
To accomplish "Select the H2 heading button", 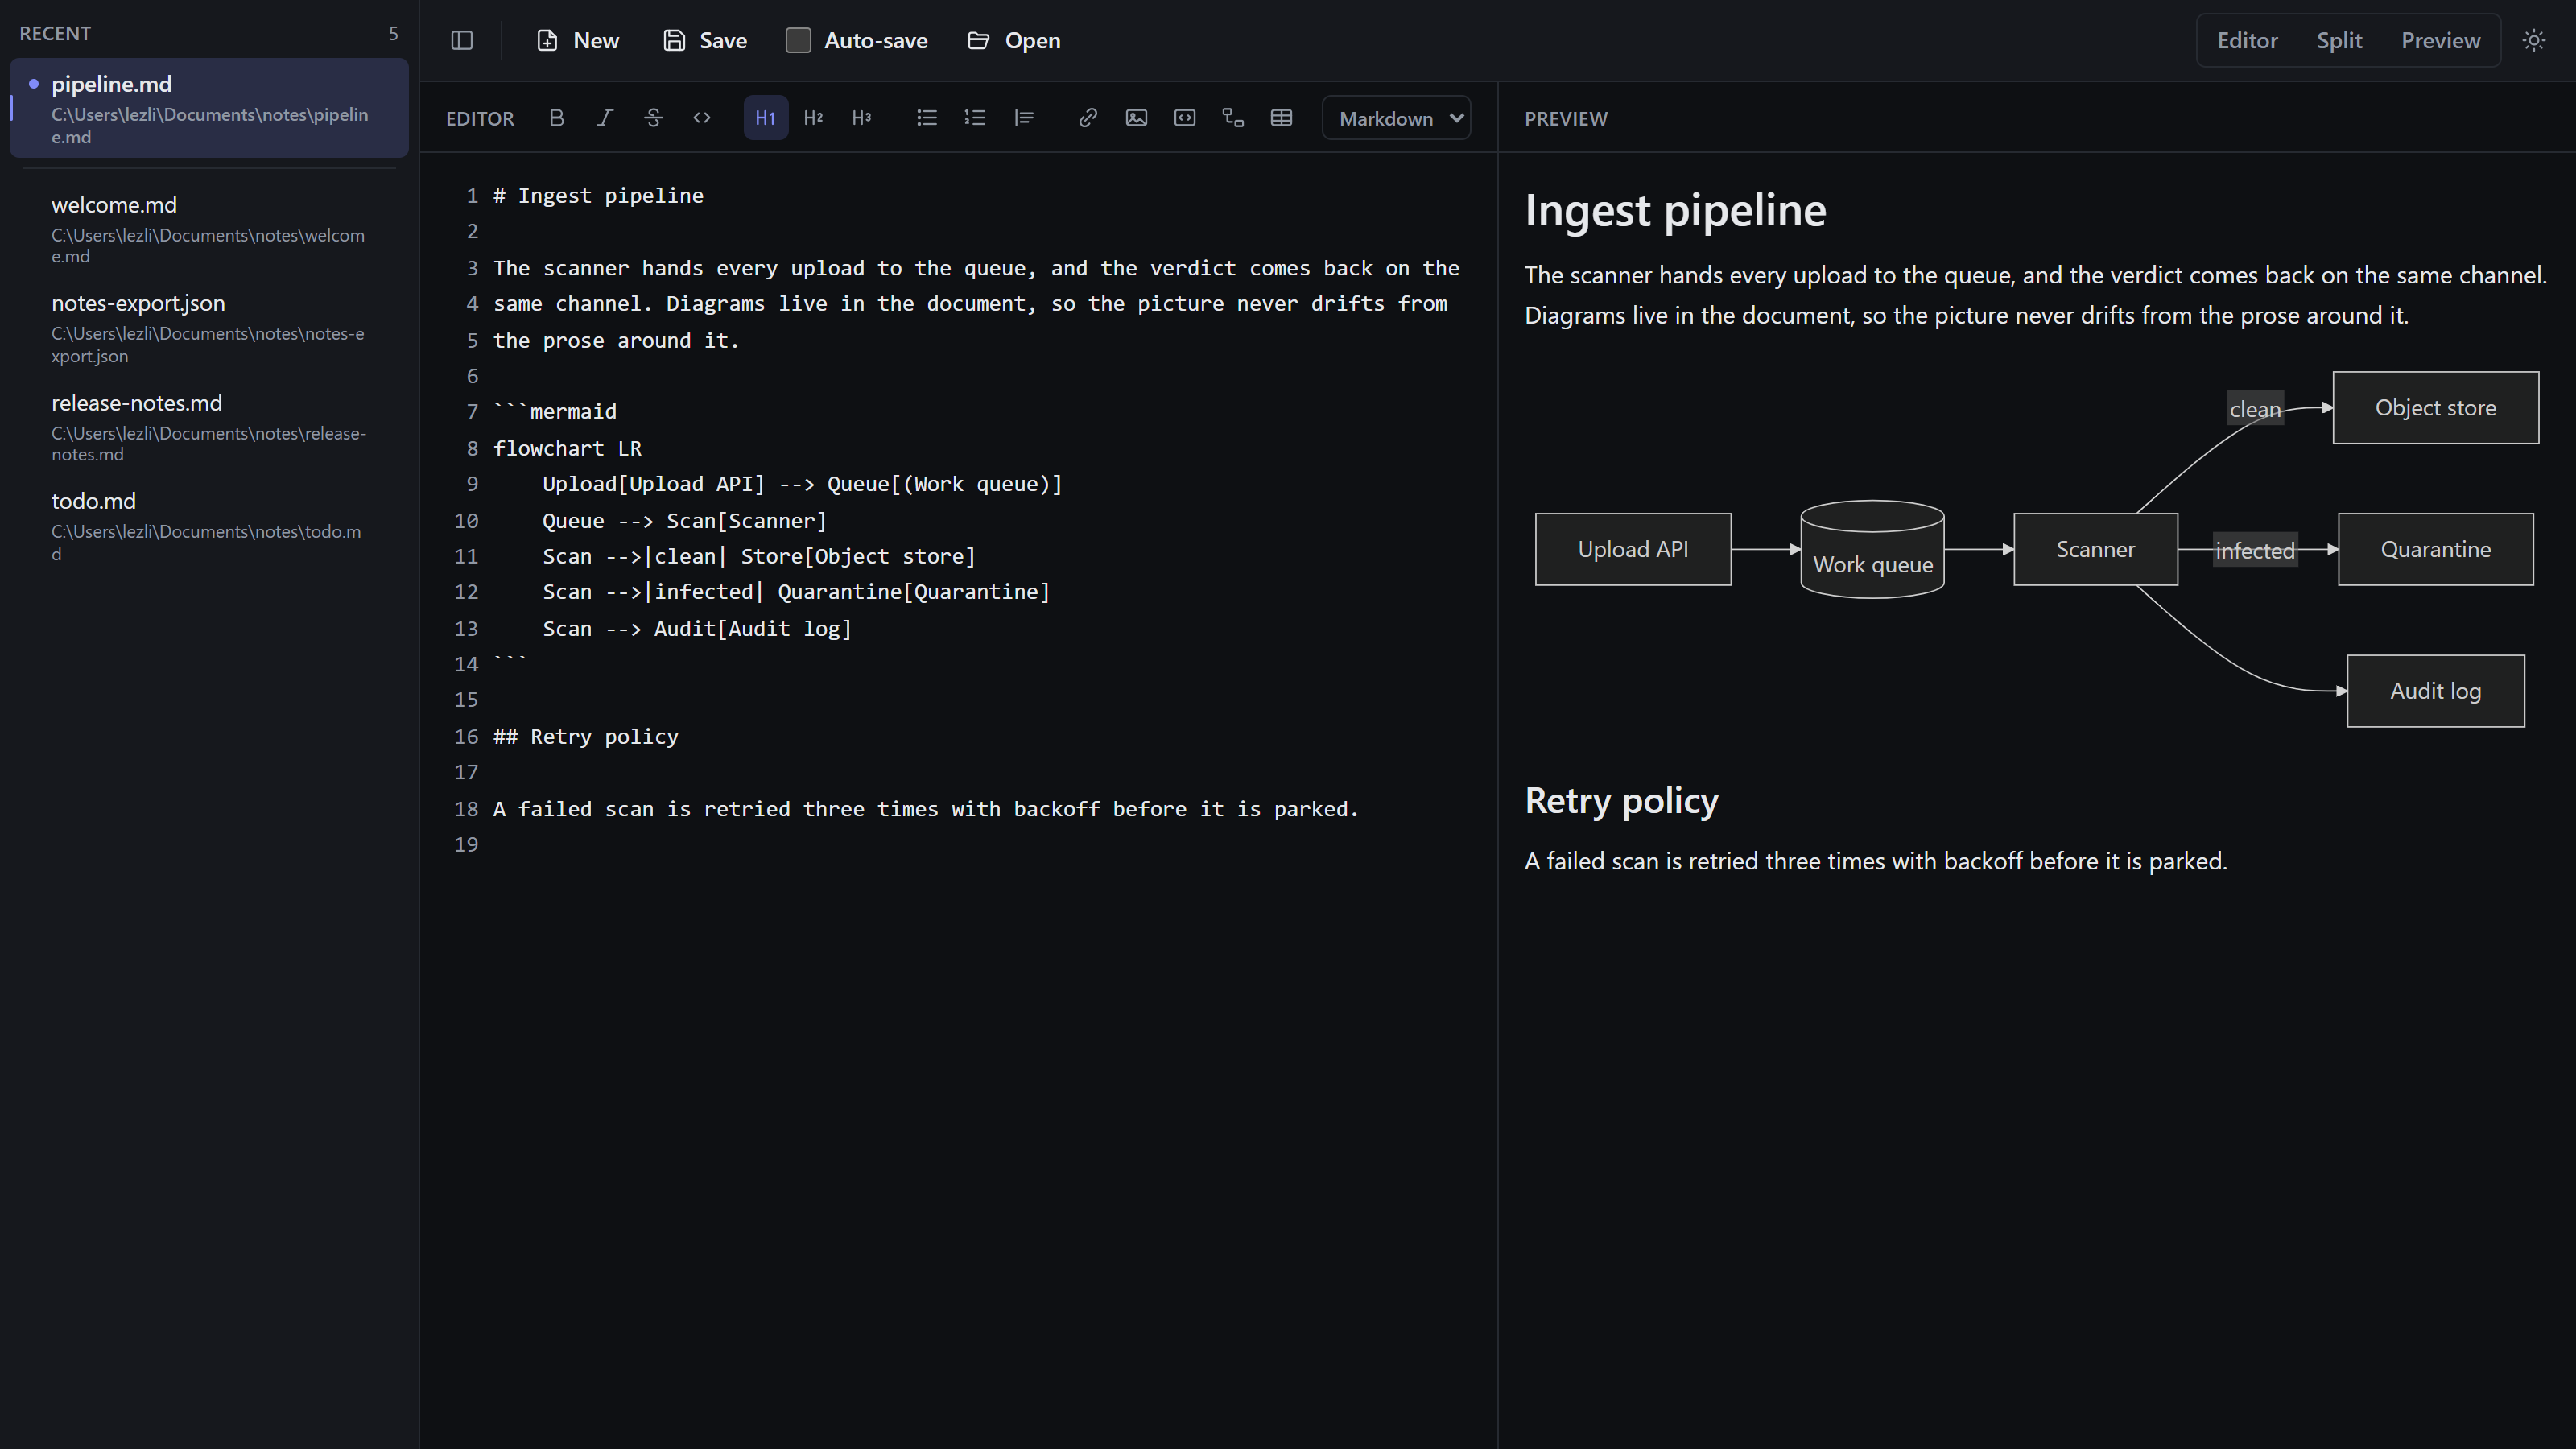I will tap(814, 118).
